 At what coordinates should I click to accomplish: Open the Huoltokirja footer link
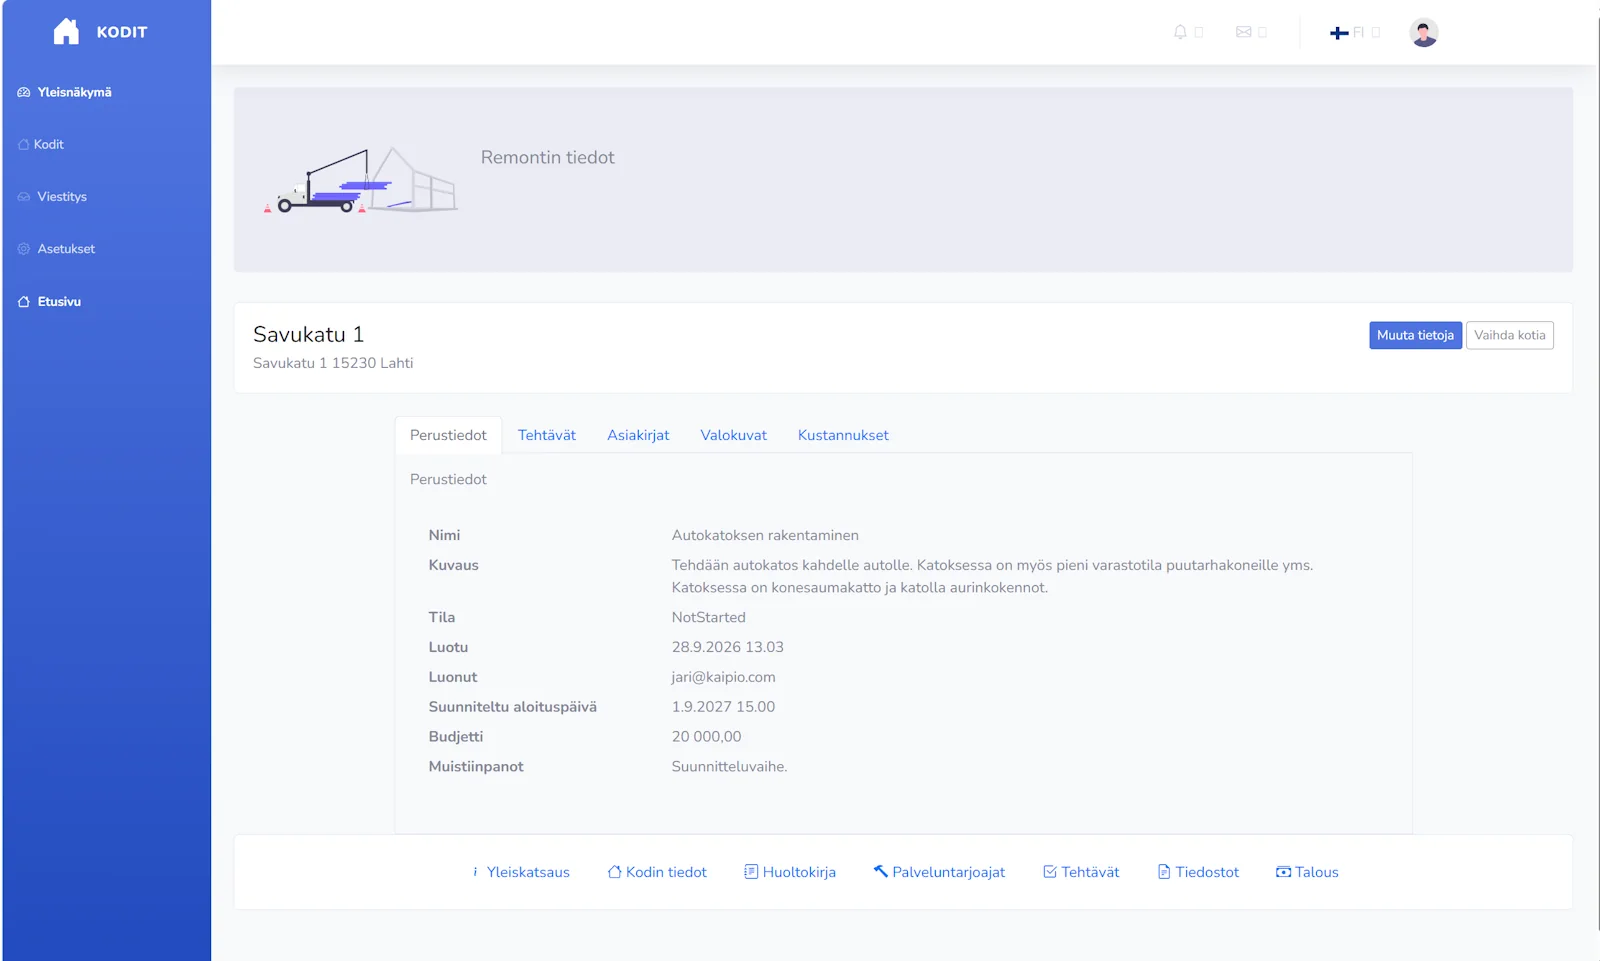pos(790,872)
